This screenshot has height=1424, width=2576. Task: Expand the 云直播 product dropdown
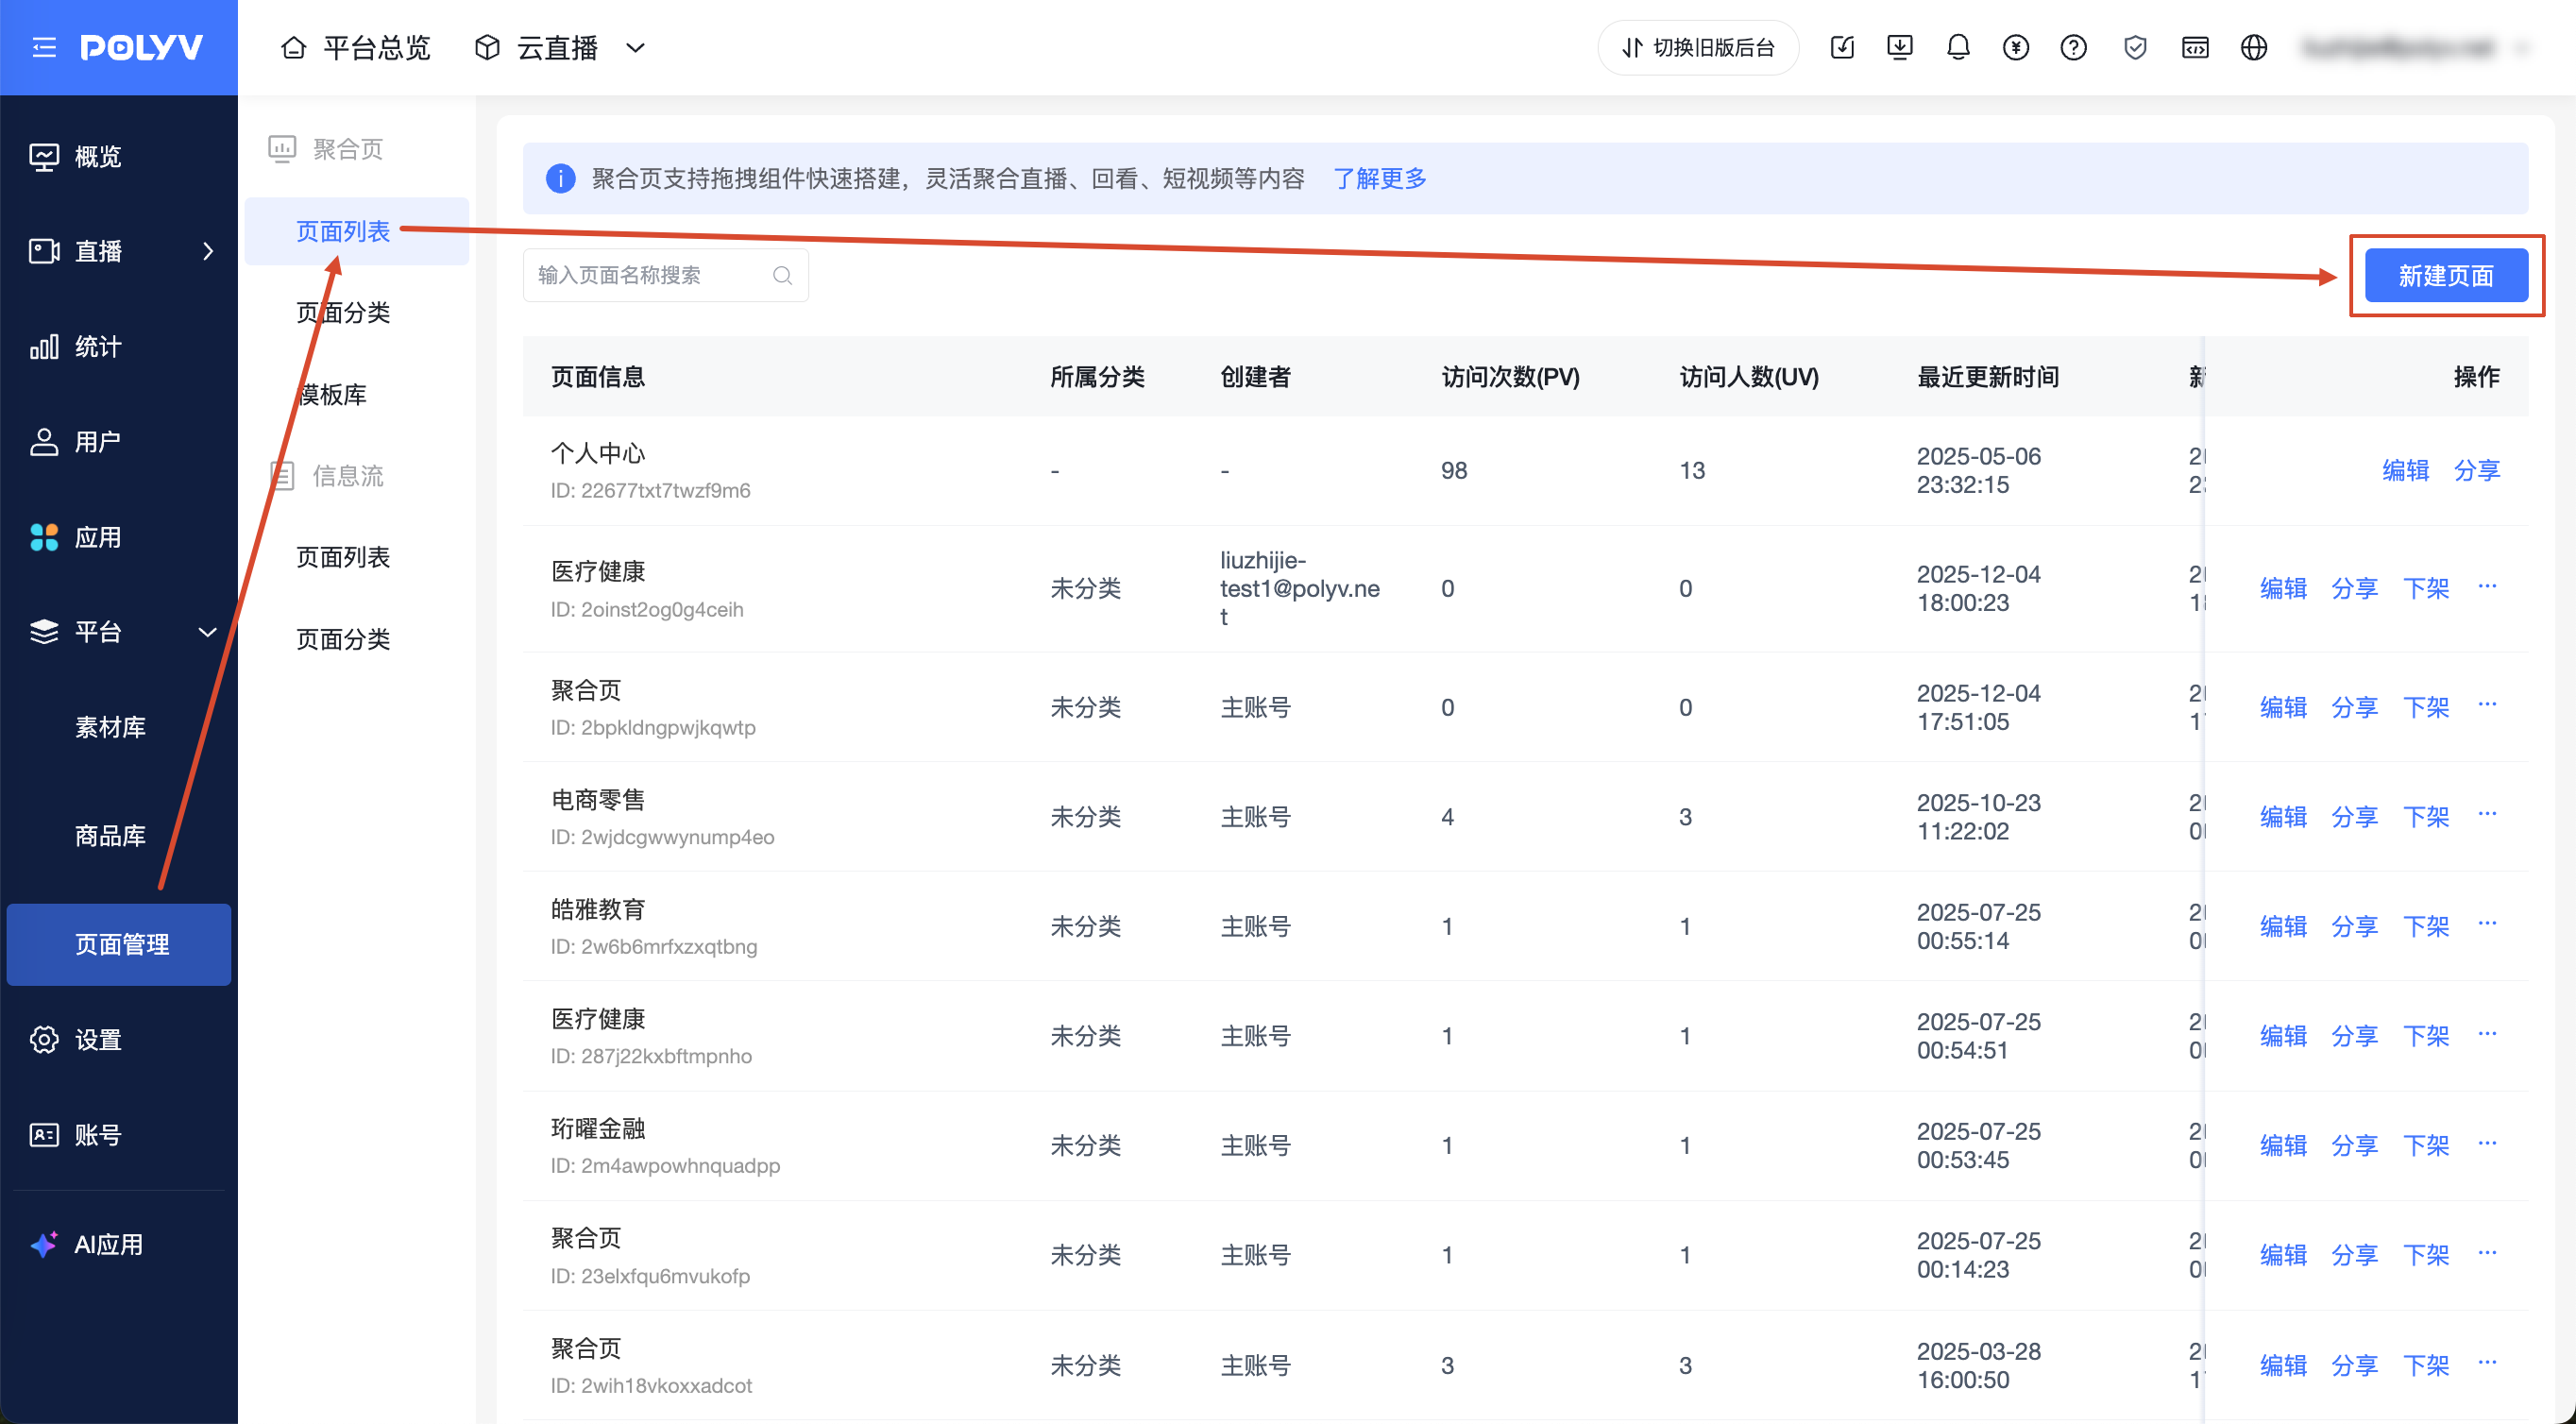coord(635,48)
